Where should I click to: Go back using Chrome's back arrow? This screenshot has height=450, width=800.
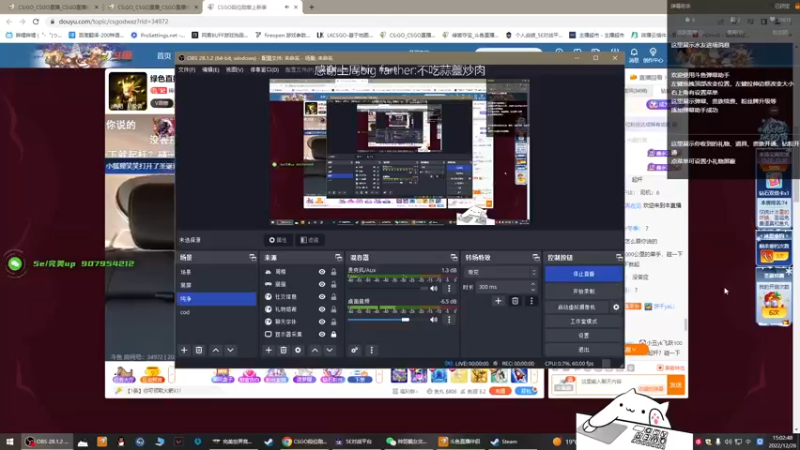click(x=9, y=21)
